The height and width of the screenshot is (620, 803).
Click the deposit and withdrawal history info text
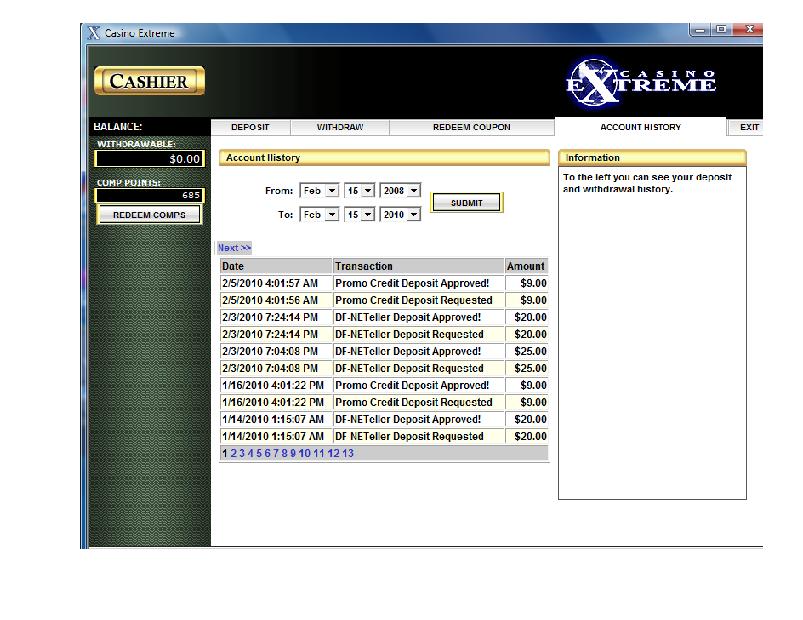pyautogui.click(x=647, y=183)
